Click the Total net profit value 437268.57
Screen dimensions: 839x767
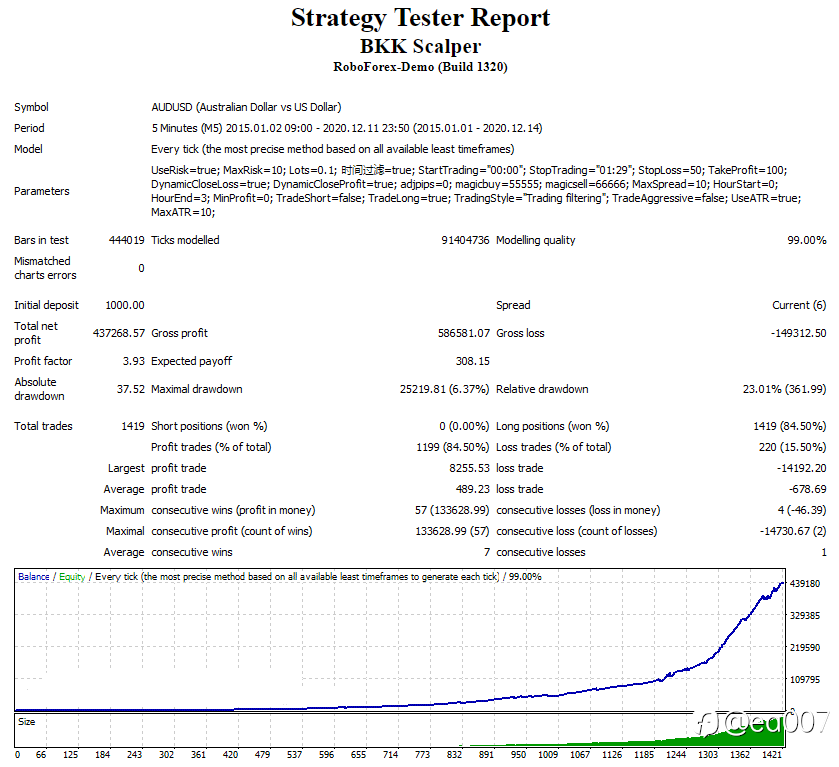point(119,333)
